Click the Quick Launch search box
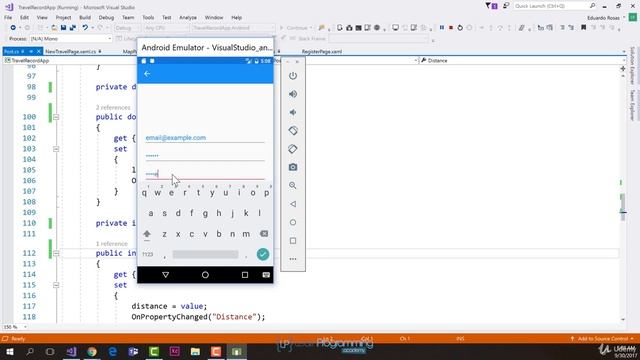This screenshot has width=640, height=360. click(554, 6)
